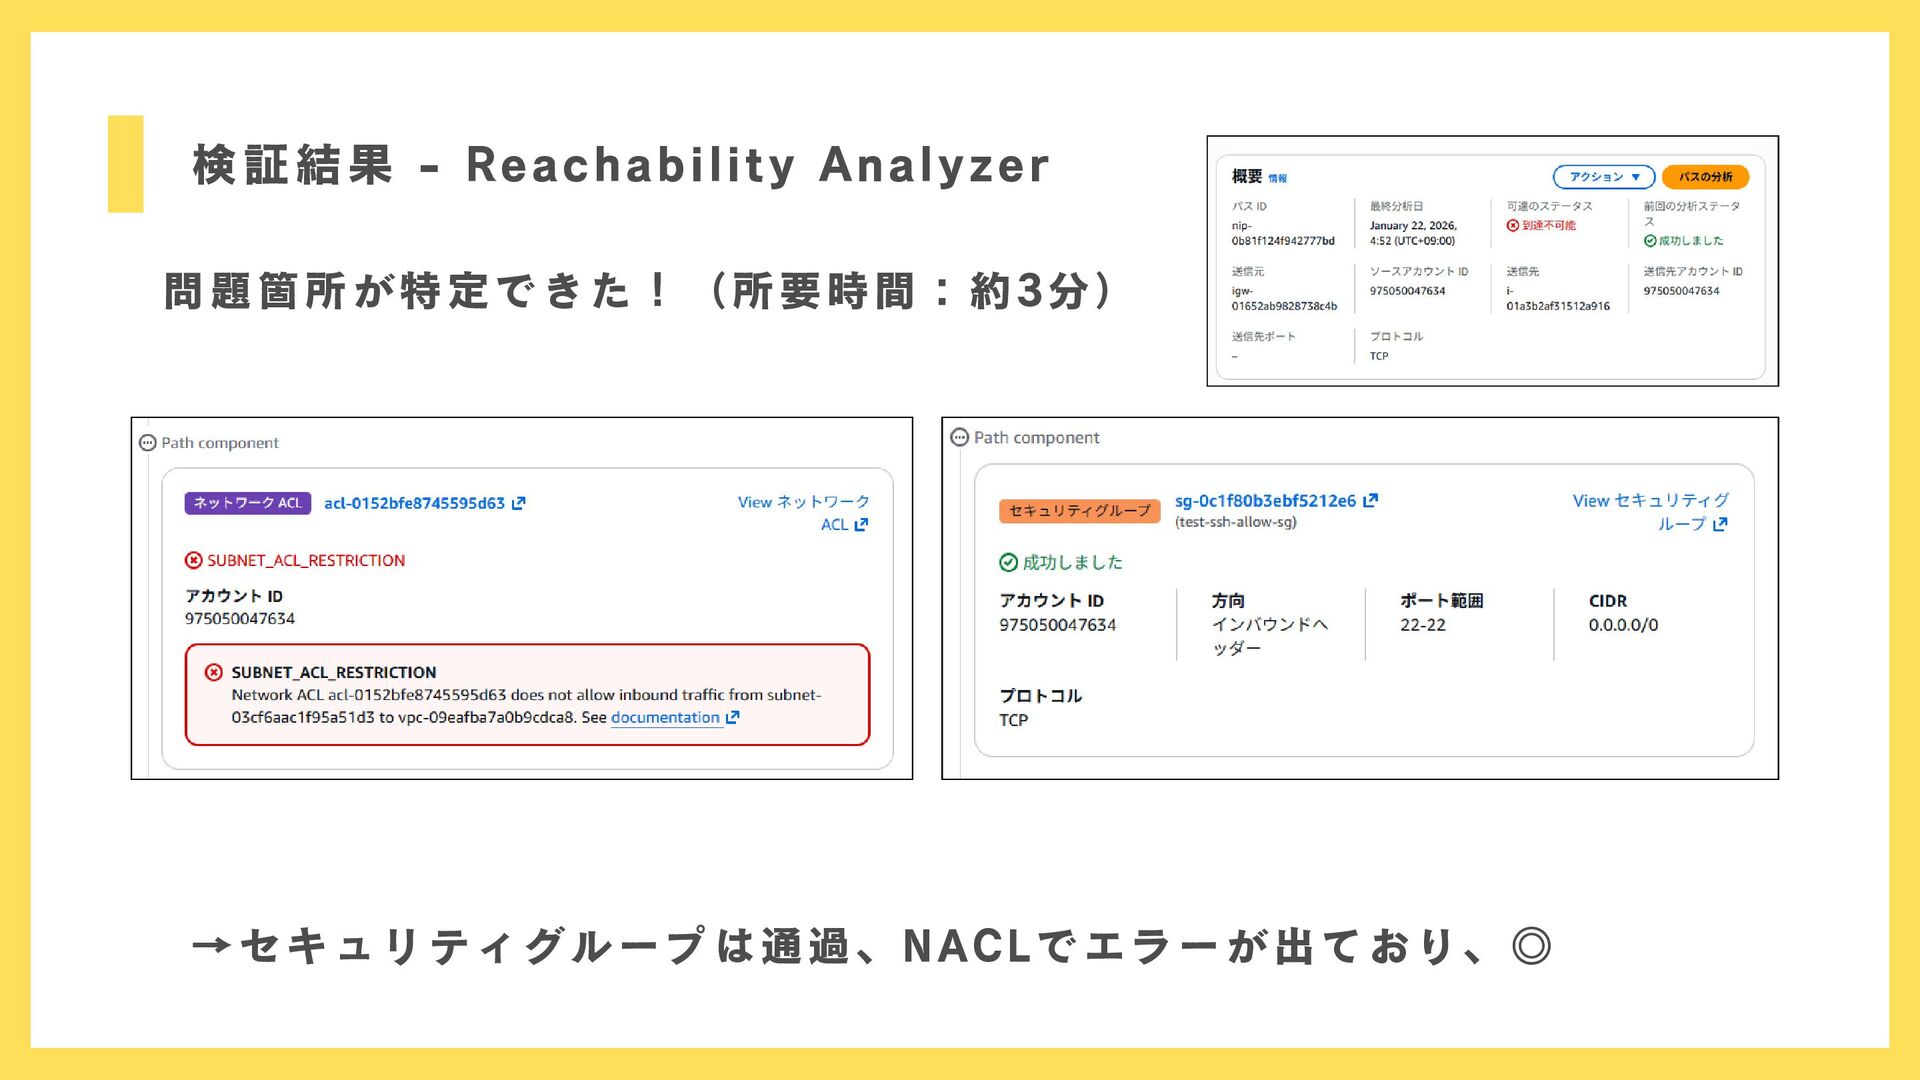The image size is (1920, 1080).
Task: Click external link icon beside acl-0152bfe8745595d63
Action: (x=518, y=504)
